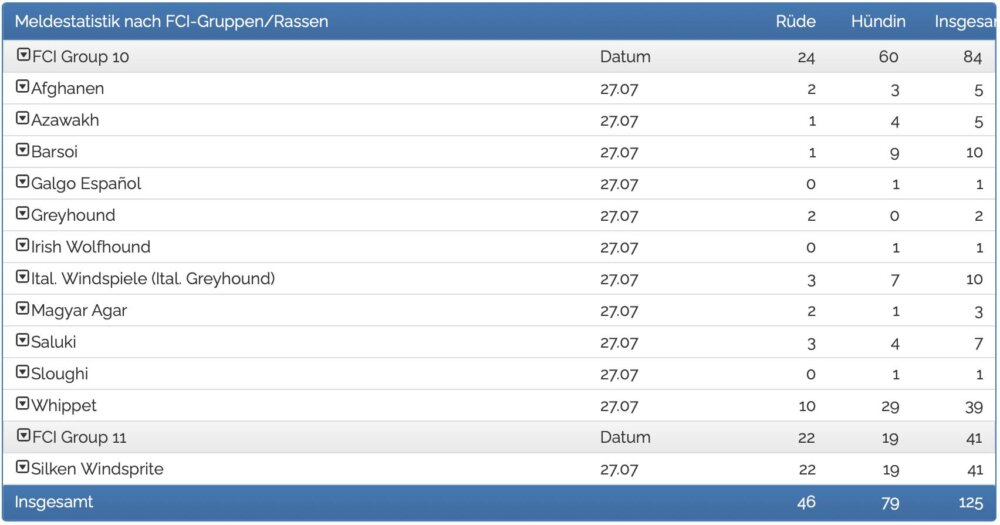
Task: Expand the Irish Wolfhound entry icon
Action: coord(22,245)
